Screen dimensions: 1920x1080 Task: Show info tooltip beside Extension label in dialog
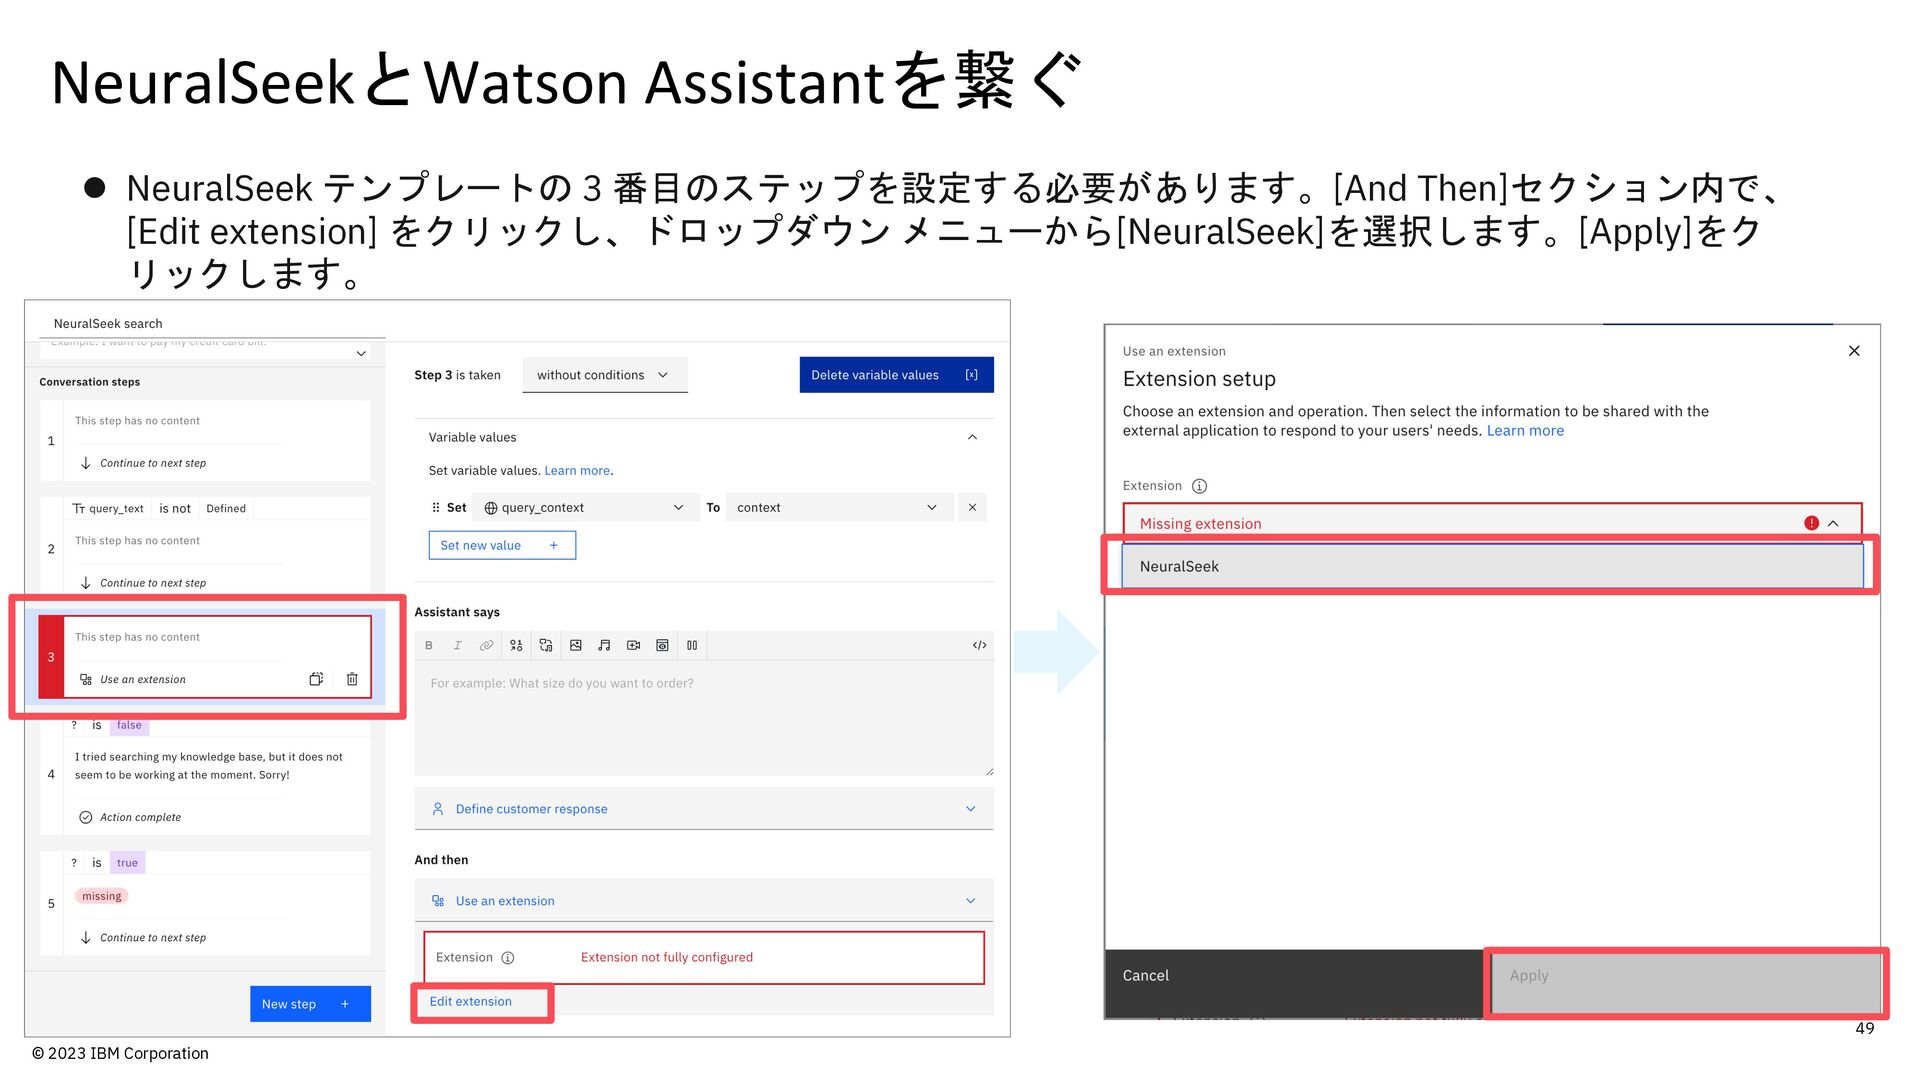pos(1200,486)
